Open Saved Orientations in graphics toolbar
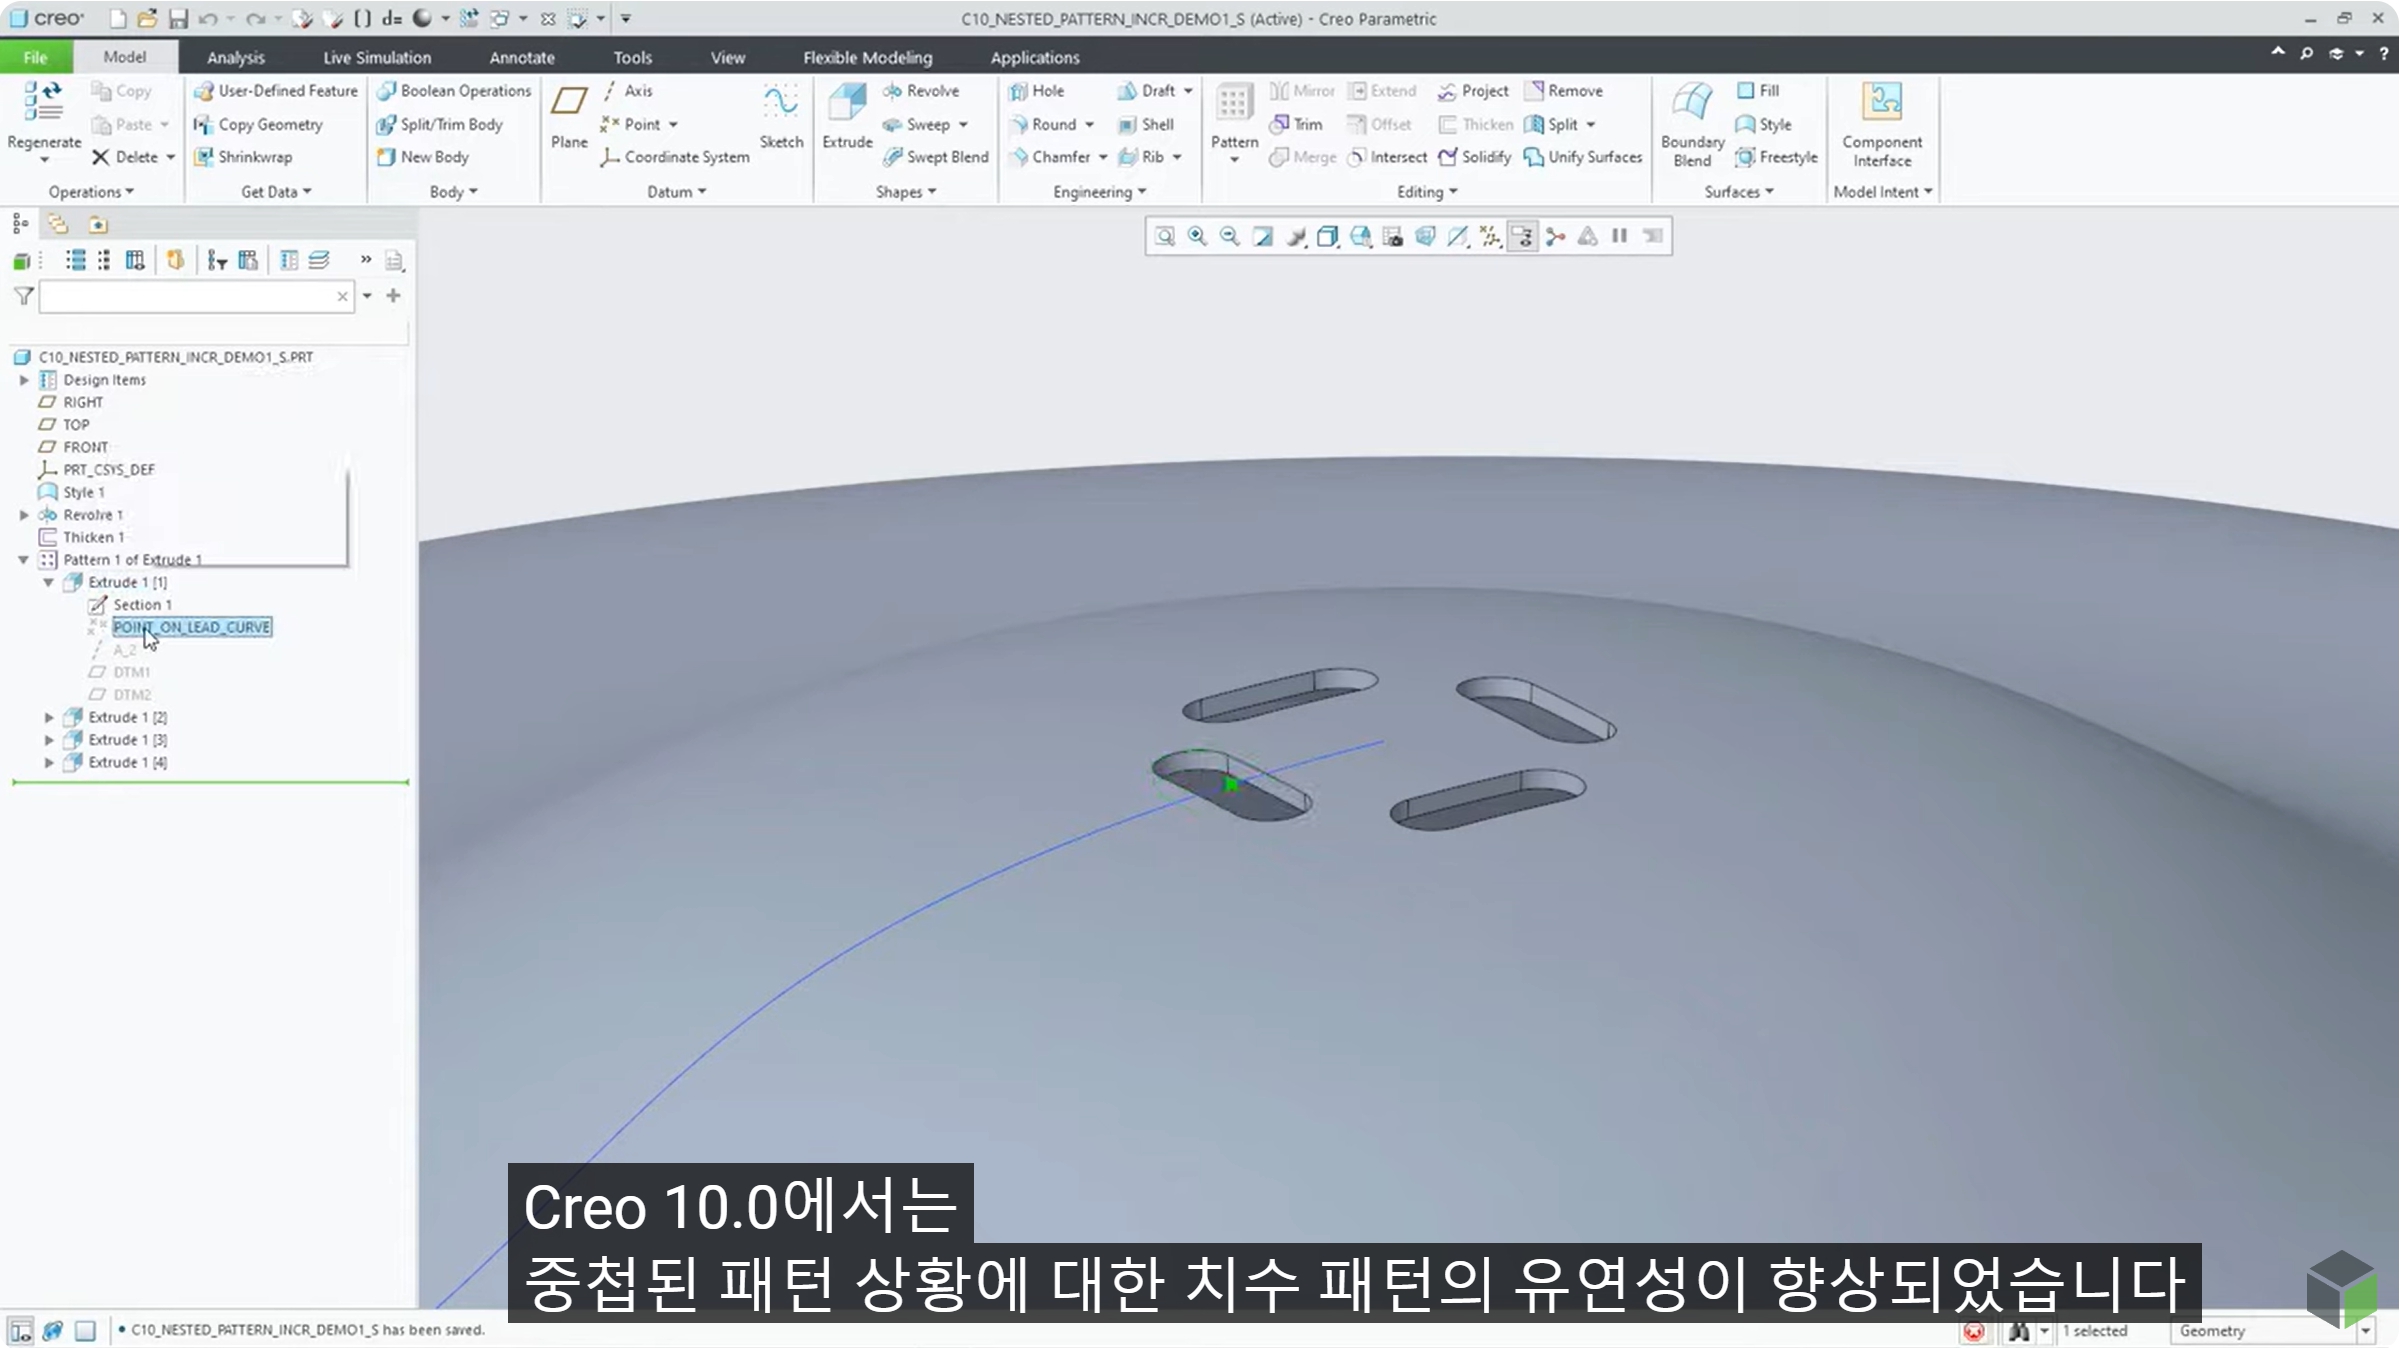2401x1348 pixels. (x=1360, y=237)
